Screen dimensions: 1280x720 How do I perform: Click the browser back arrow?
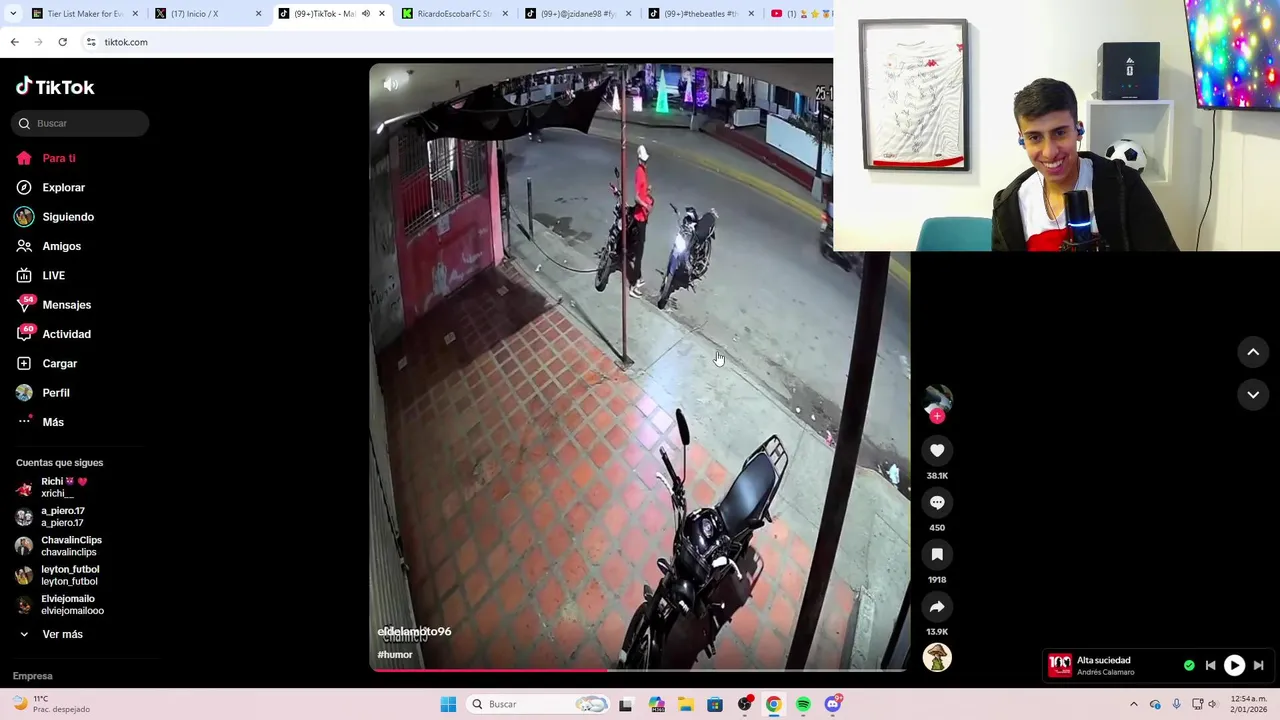coord(14,42)
